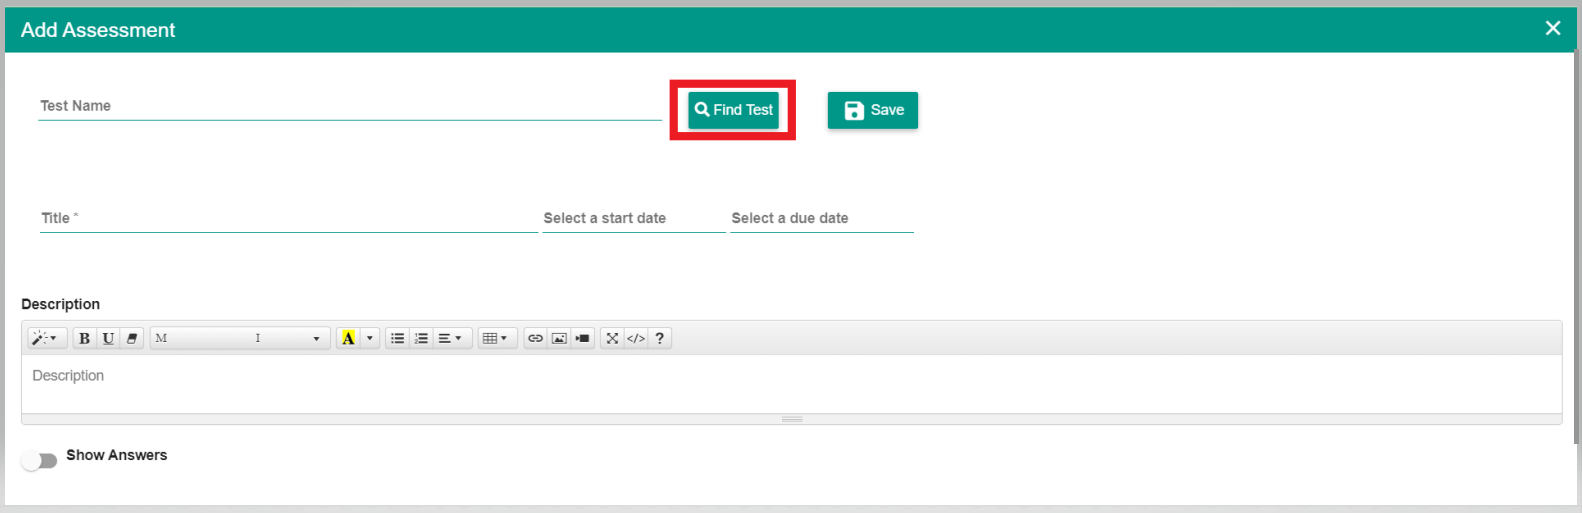Screen dimensions: 1582x513
Task: Open the table insert dropdown
Action: [x=496, y=338]
